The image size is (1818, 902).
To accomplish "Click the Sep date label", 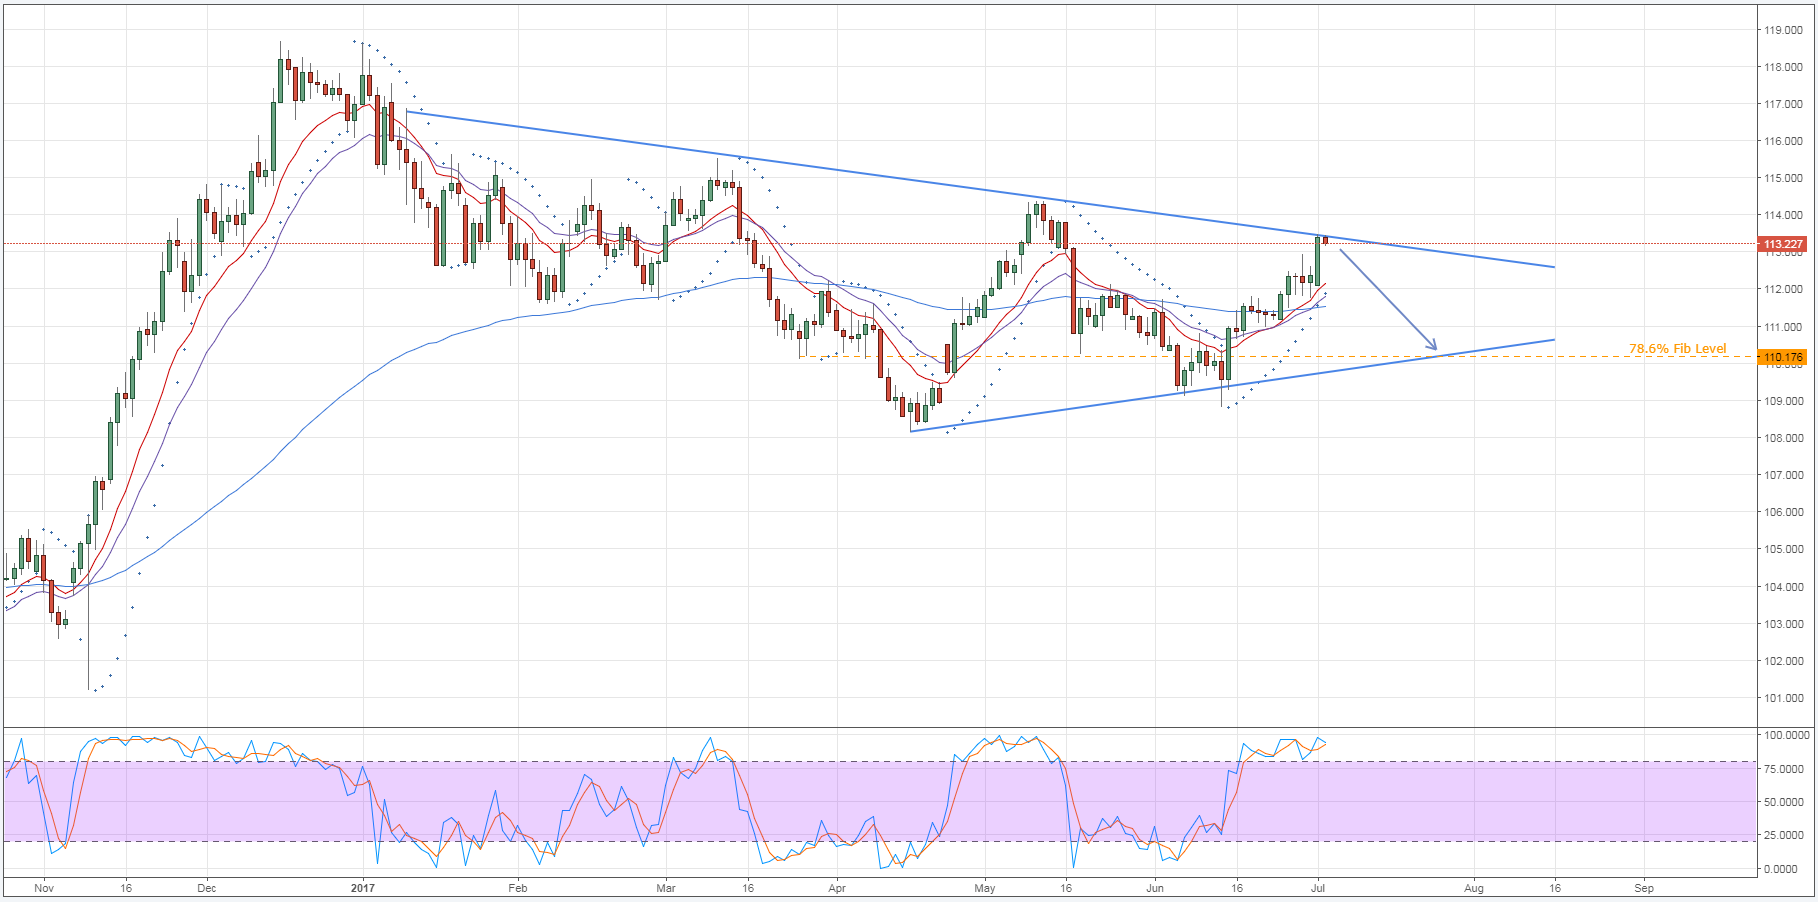I will click(1645, 887).
